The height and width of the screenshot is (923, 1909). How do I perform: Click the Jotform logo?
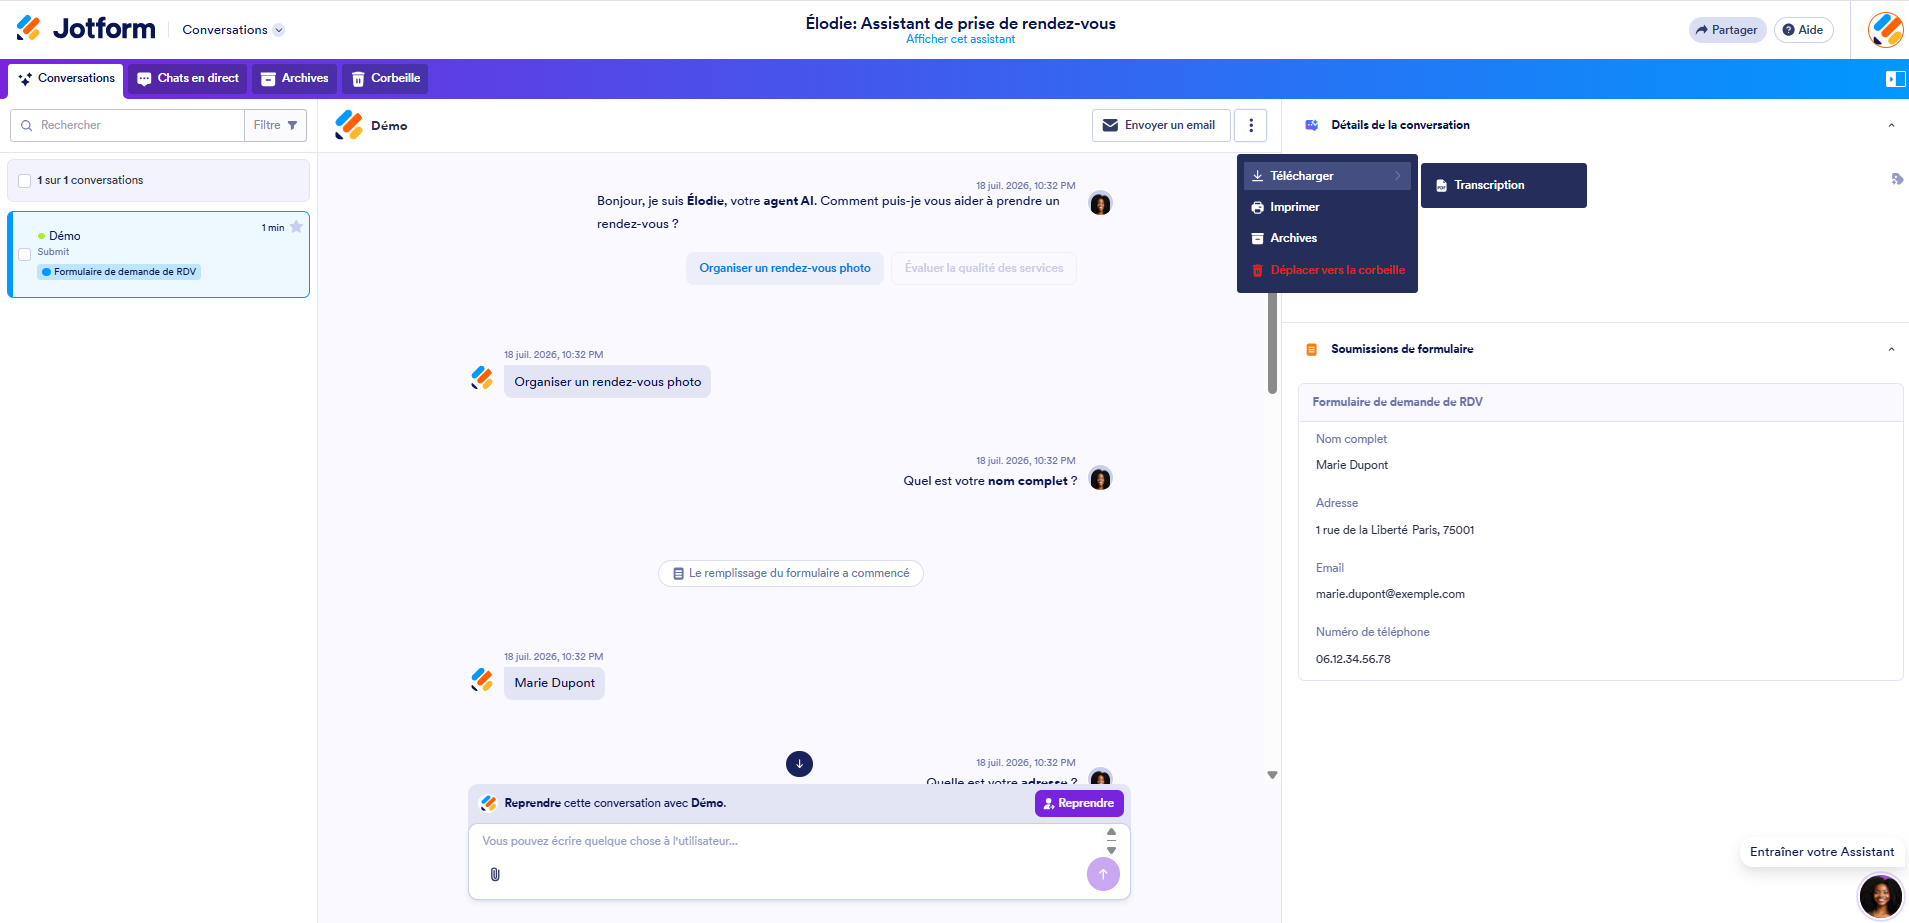tap(86, 28)
